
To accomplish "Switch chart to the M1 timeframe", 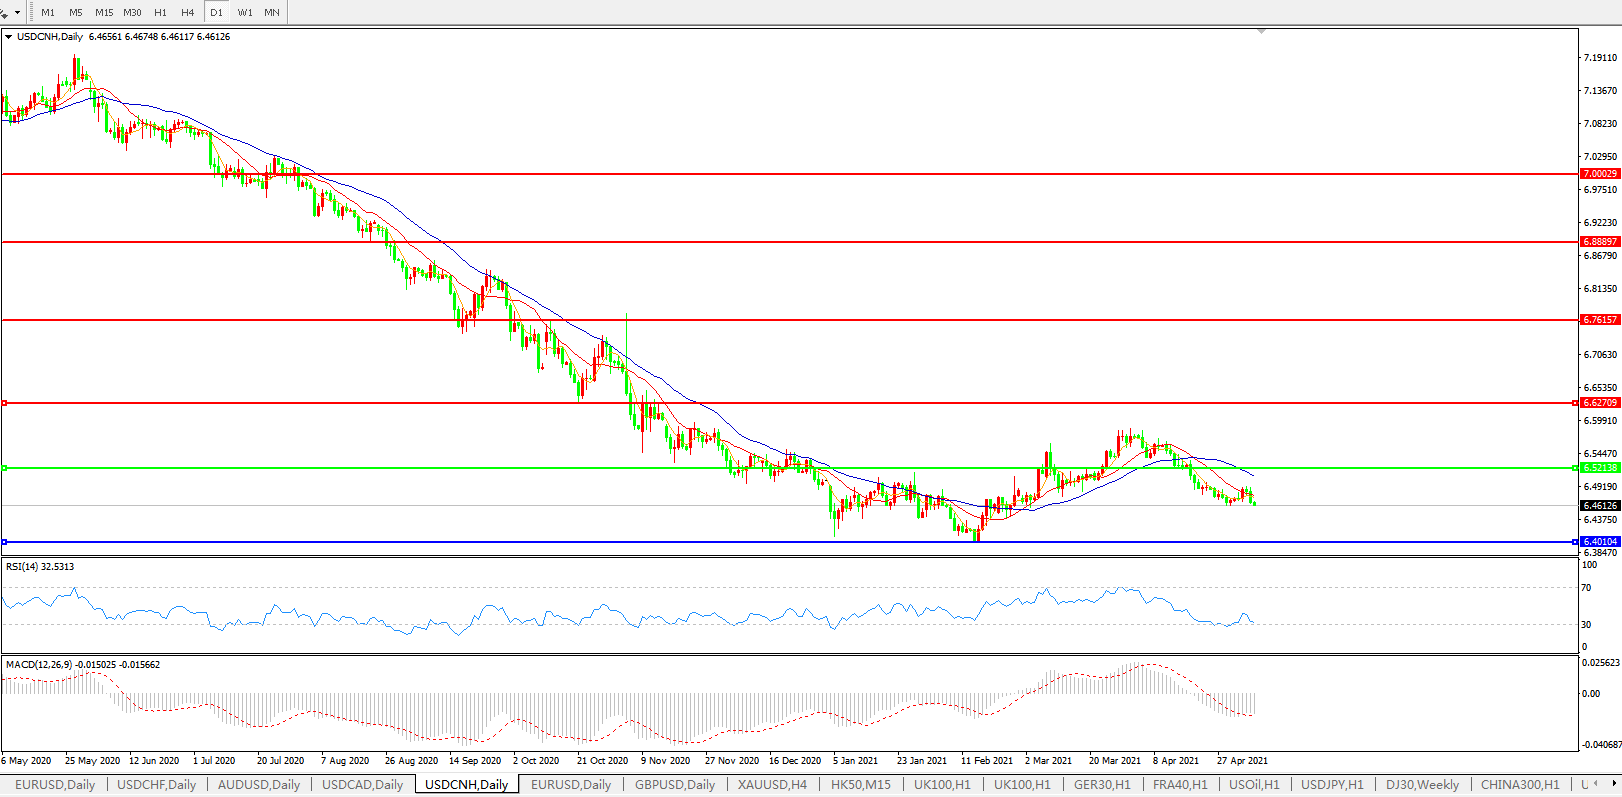I will [48, 13].
